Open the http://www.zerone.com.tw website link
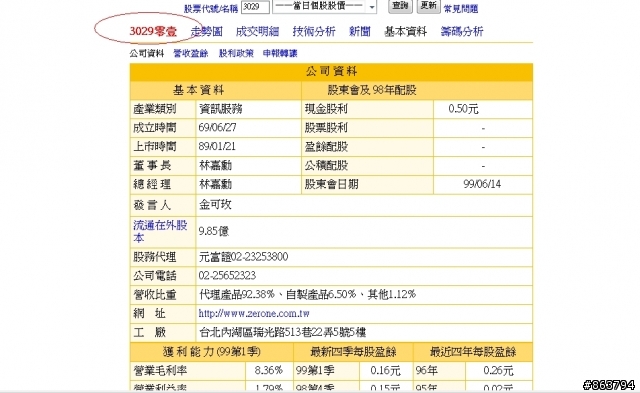This screenshot has height=393, width=640. pos(254,313)
